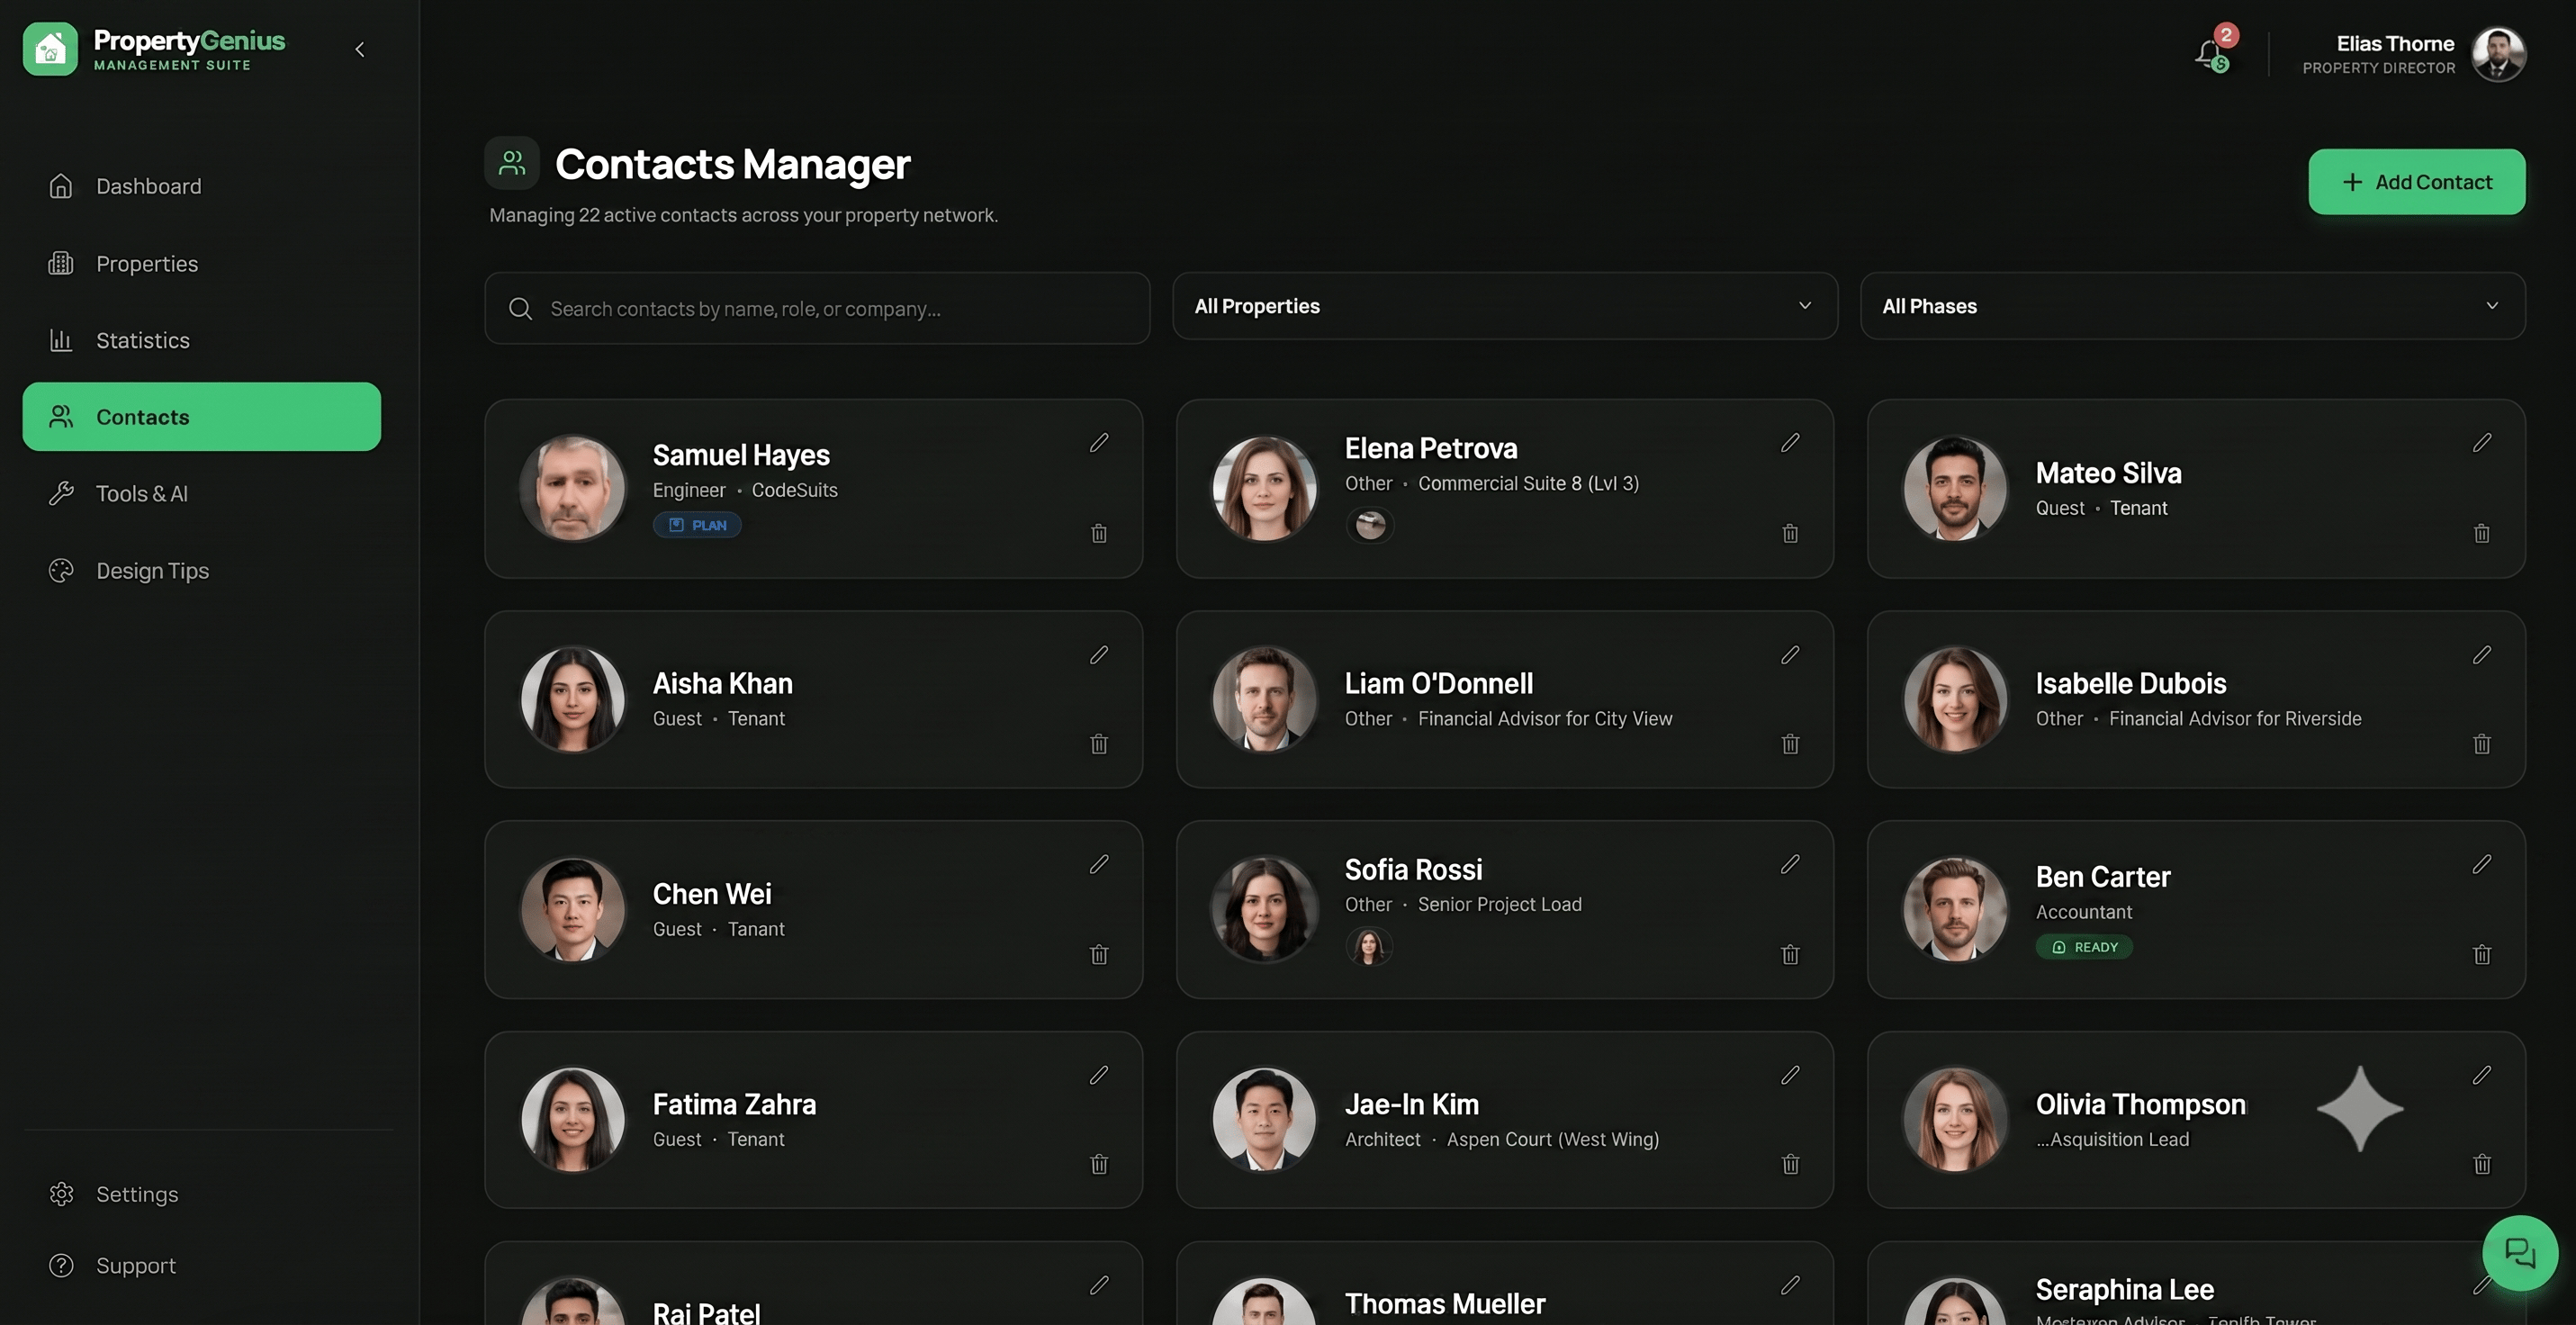
Task: Edit Fatima Zahra contact
Action: pyautogui.click(x=1099, y=1075)
